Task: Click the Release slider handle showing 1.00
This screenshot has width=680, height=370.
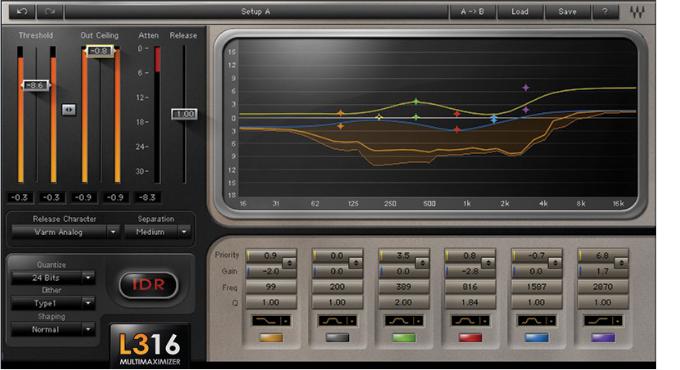Action: (184, 114)
